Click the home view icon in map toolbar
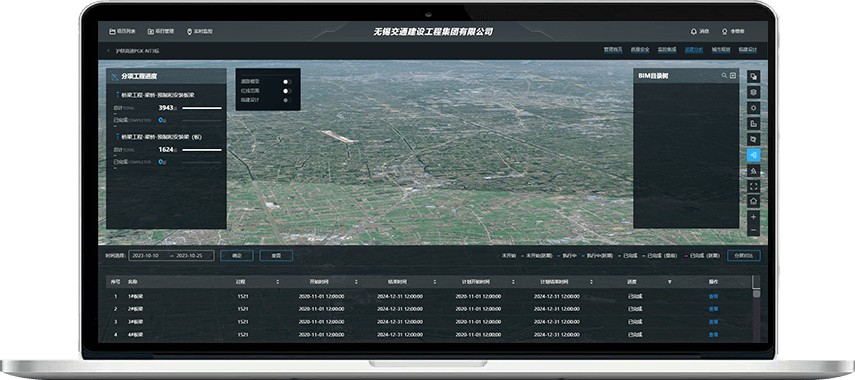This screenshot has height=380, width=855. click(754, 201)
